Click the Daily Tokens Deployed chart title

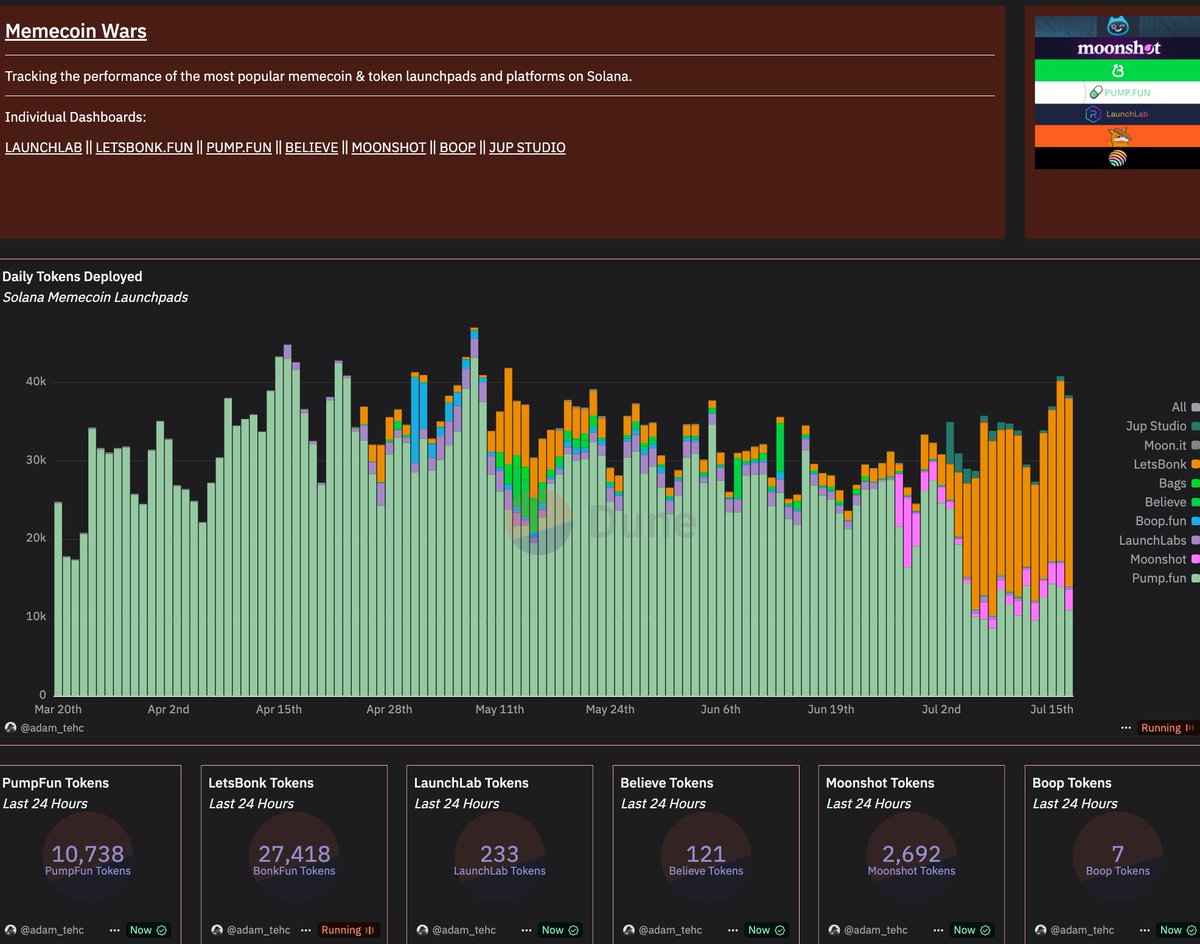72,276
